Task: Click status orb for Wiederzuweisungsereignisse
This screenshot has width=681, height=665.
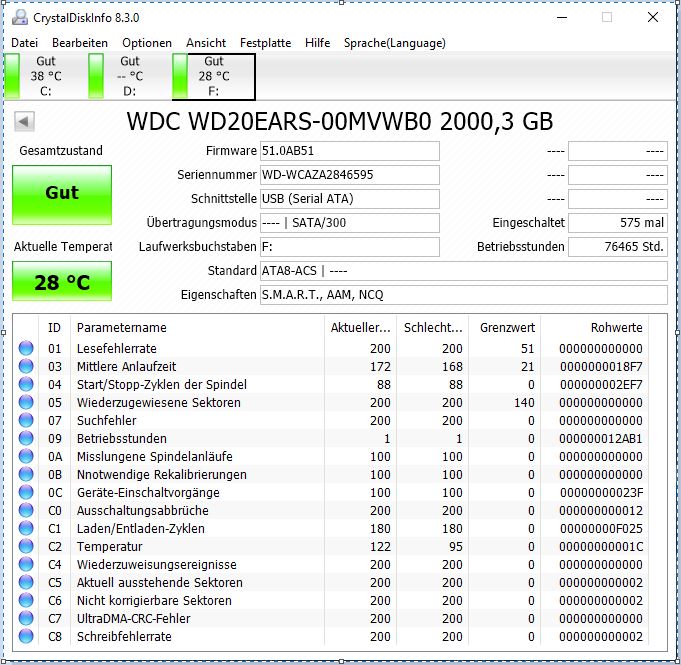Action: (x=26, y=564)
